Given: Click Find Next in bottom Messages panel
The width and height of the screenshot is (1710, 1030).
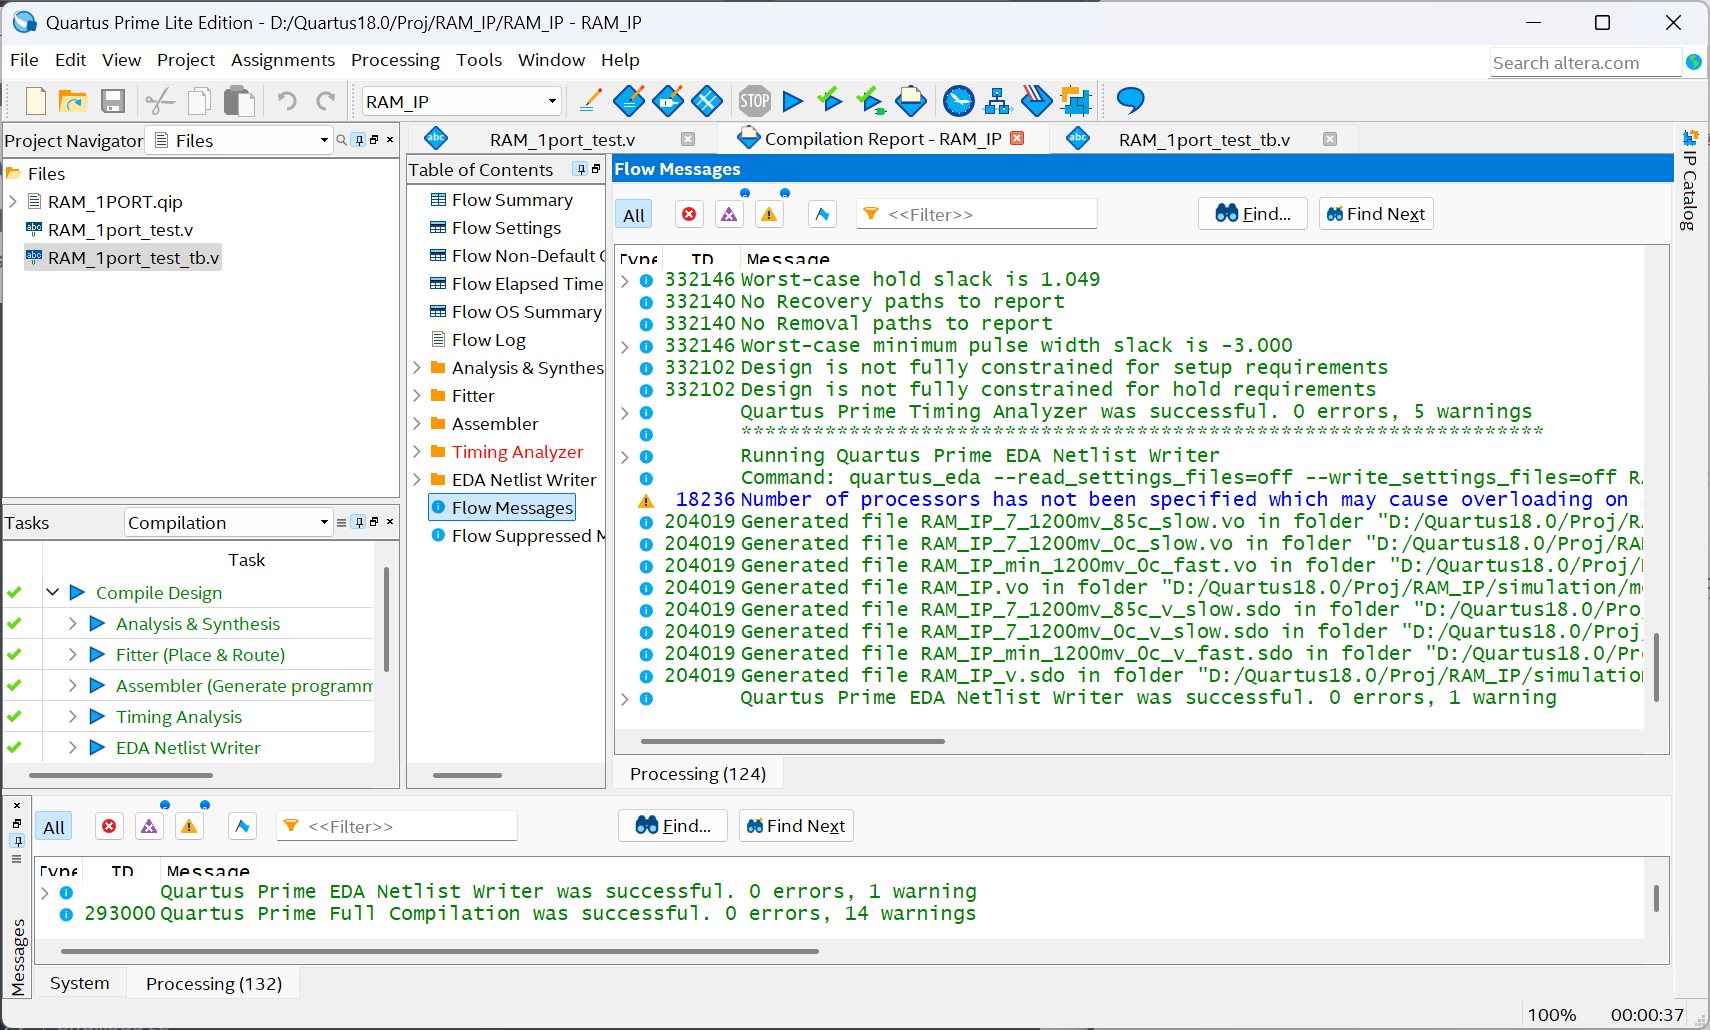Looking at the screenshot, I should (796, 826).
